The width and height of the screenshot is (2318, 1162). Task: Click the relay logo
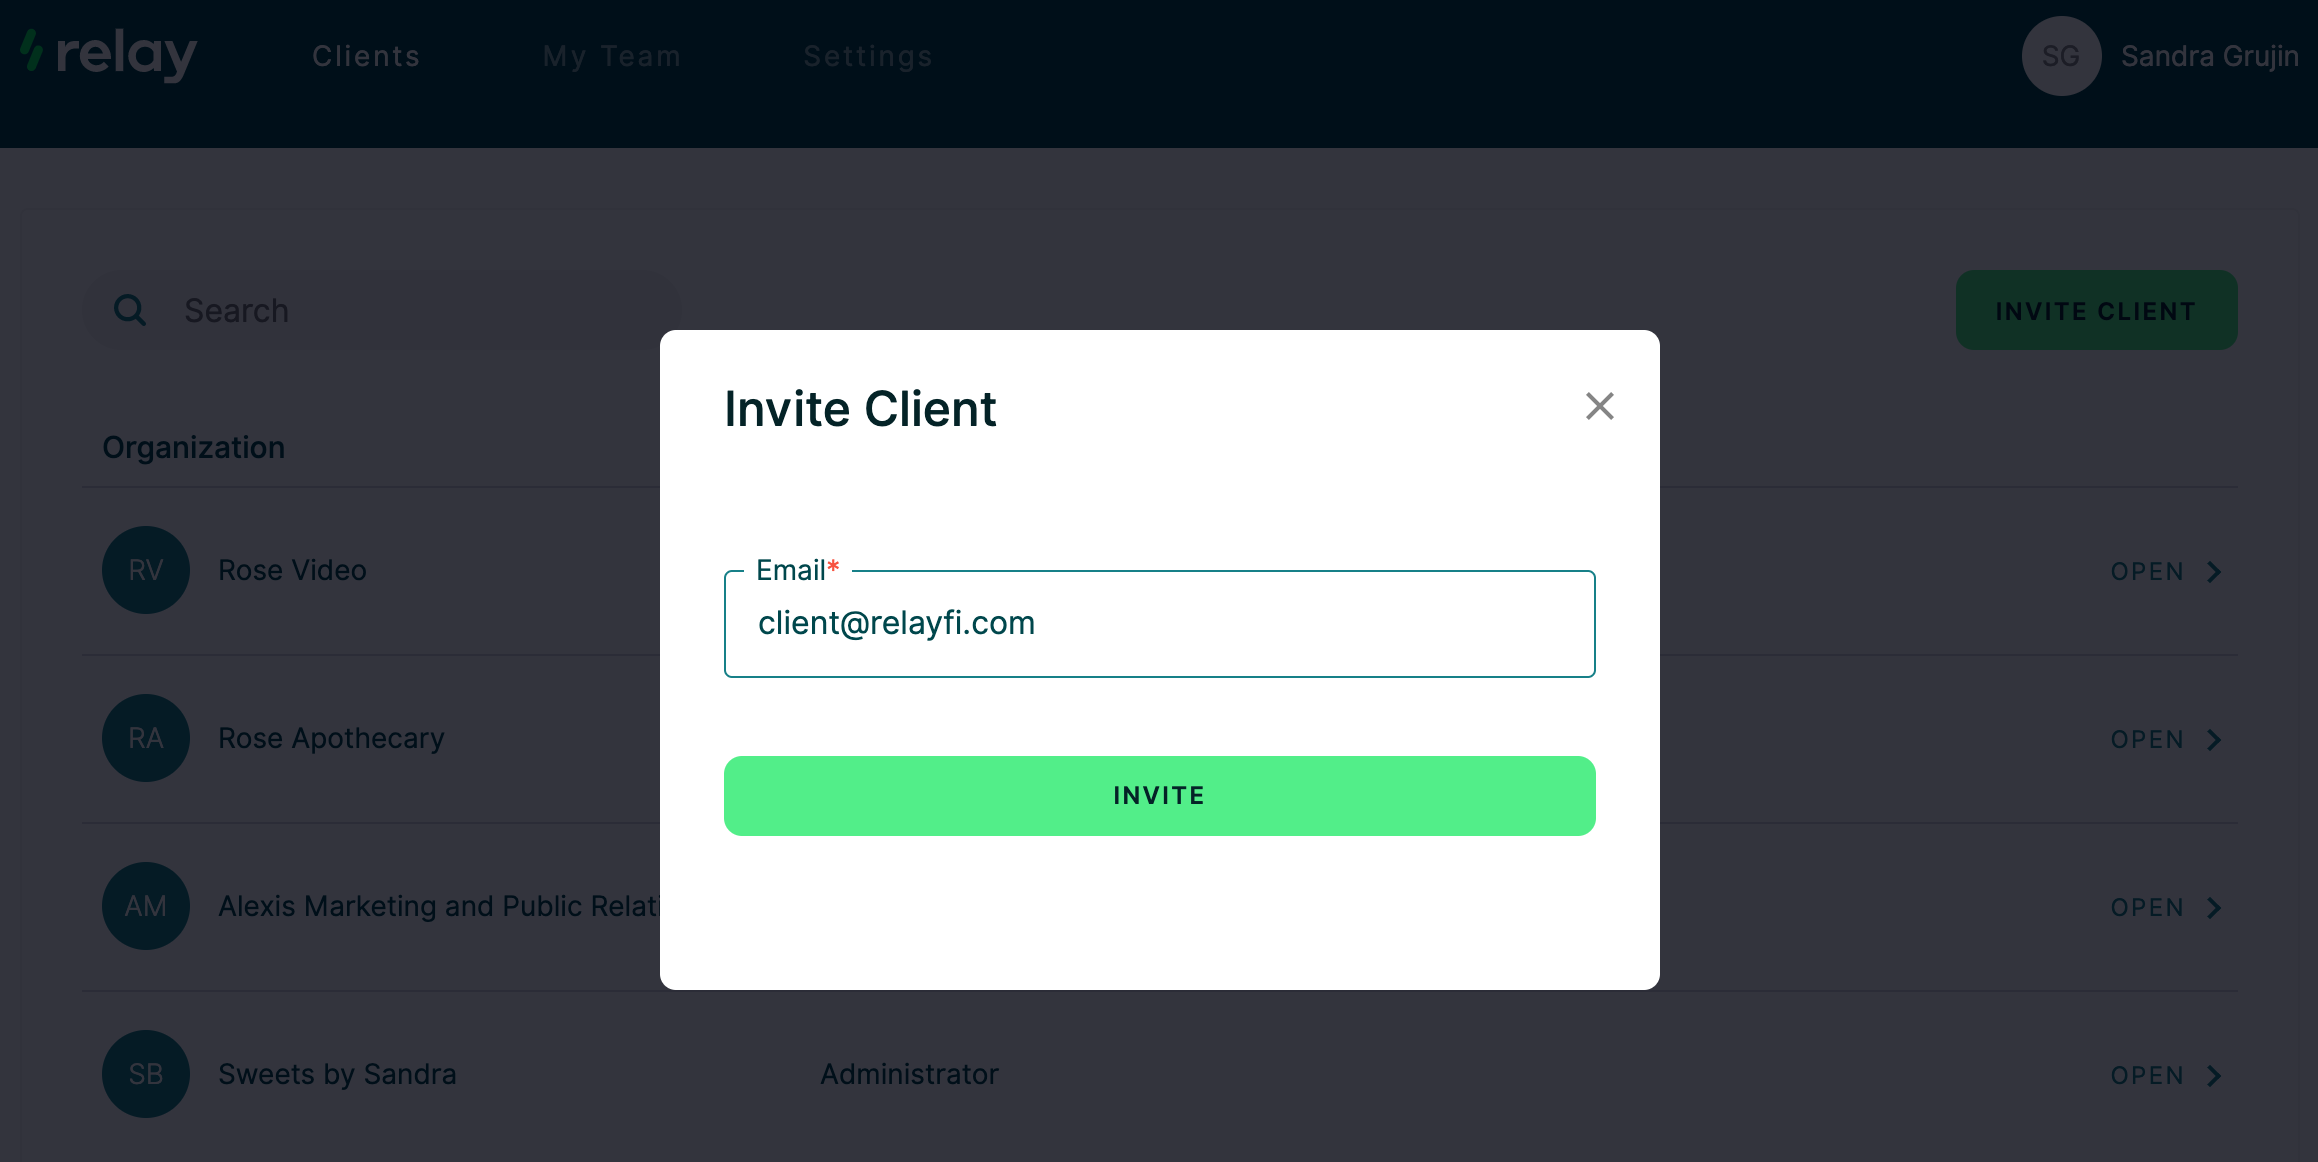[109, 55]
